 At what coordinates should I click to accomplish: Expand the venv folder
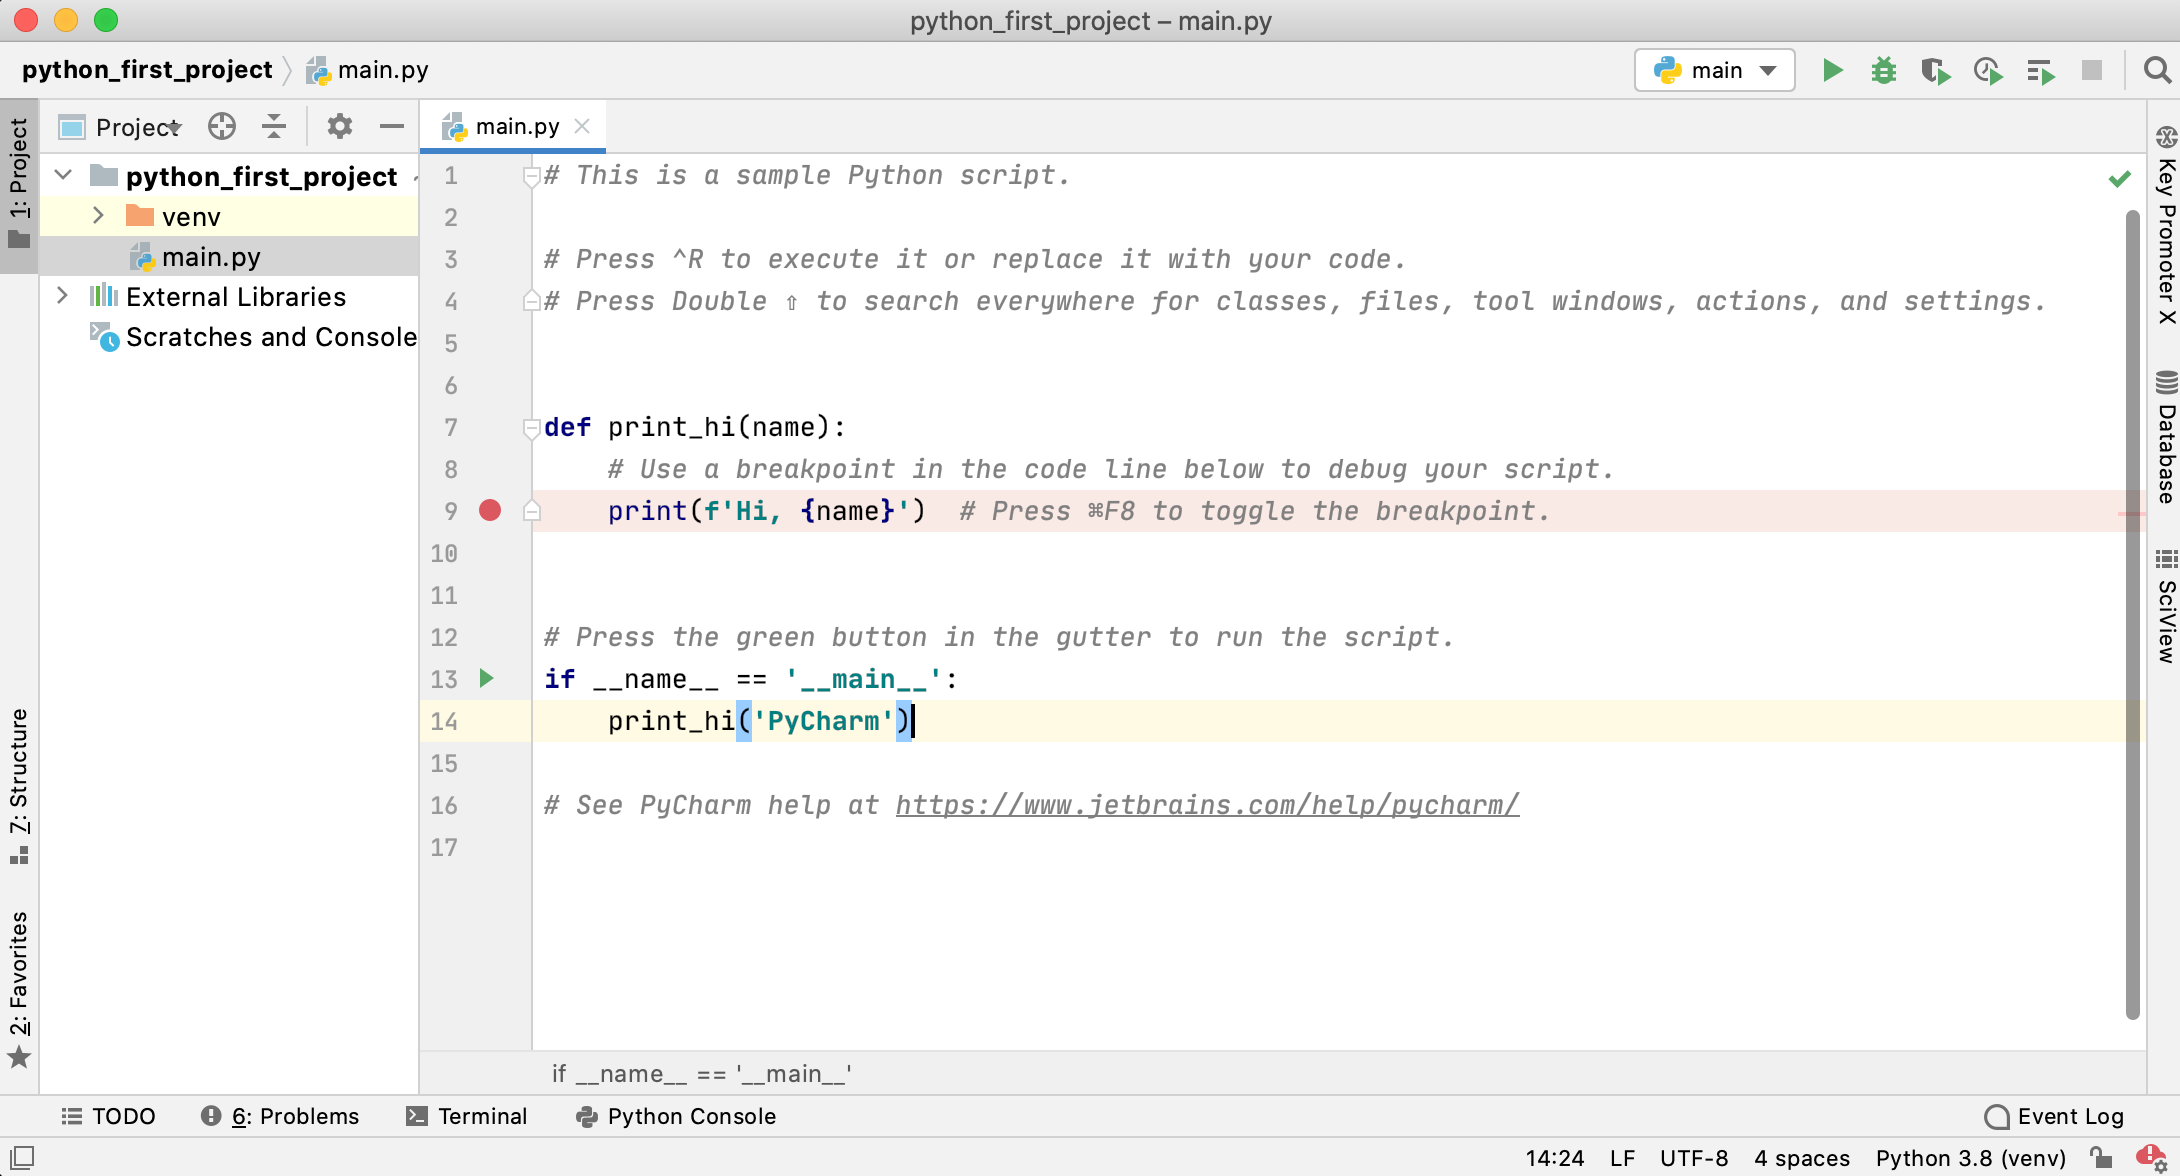[x=98, y=216]
